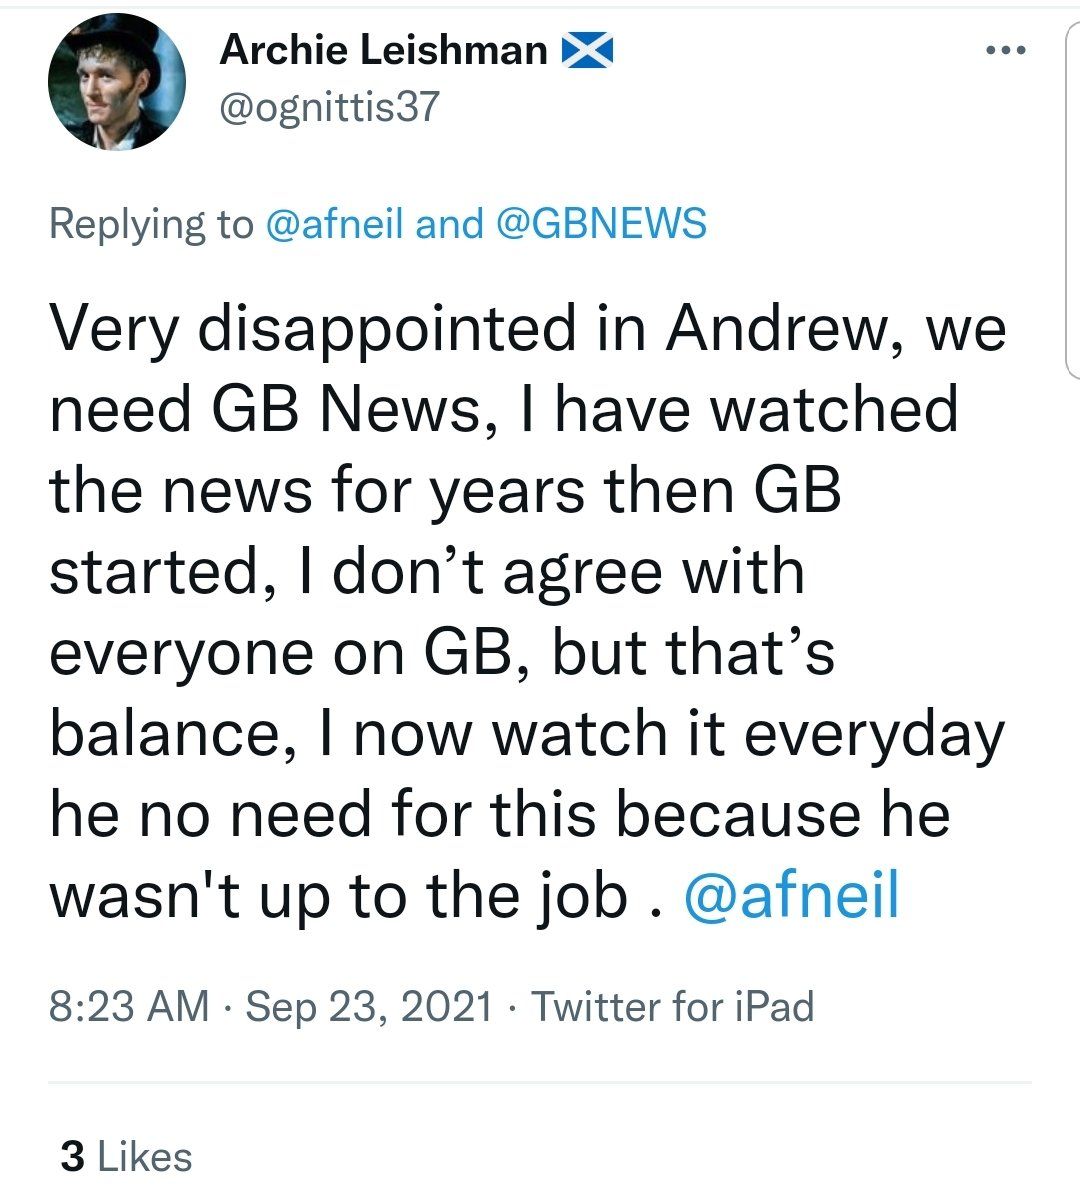Open the @ognittis37 handle
The width and height of the screenshot is (1080, 1195).
pos(329,107)
